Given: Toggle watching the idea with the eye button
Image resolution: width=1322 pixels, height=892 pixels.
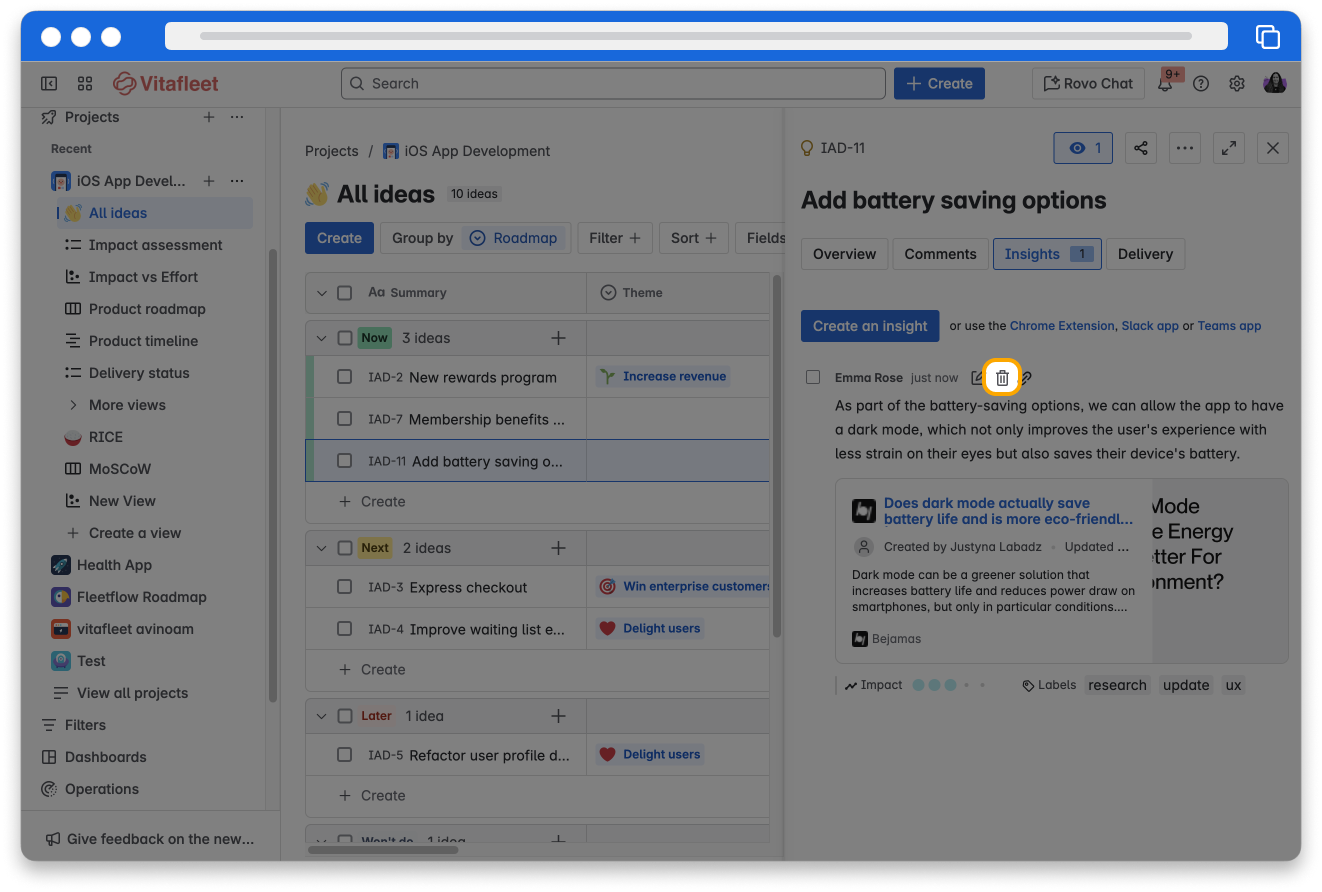Looking at the screenshot, I should click(x=1083, y=148).
